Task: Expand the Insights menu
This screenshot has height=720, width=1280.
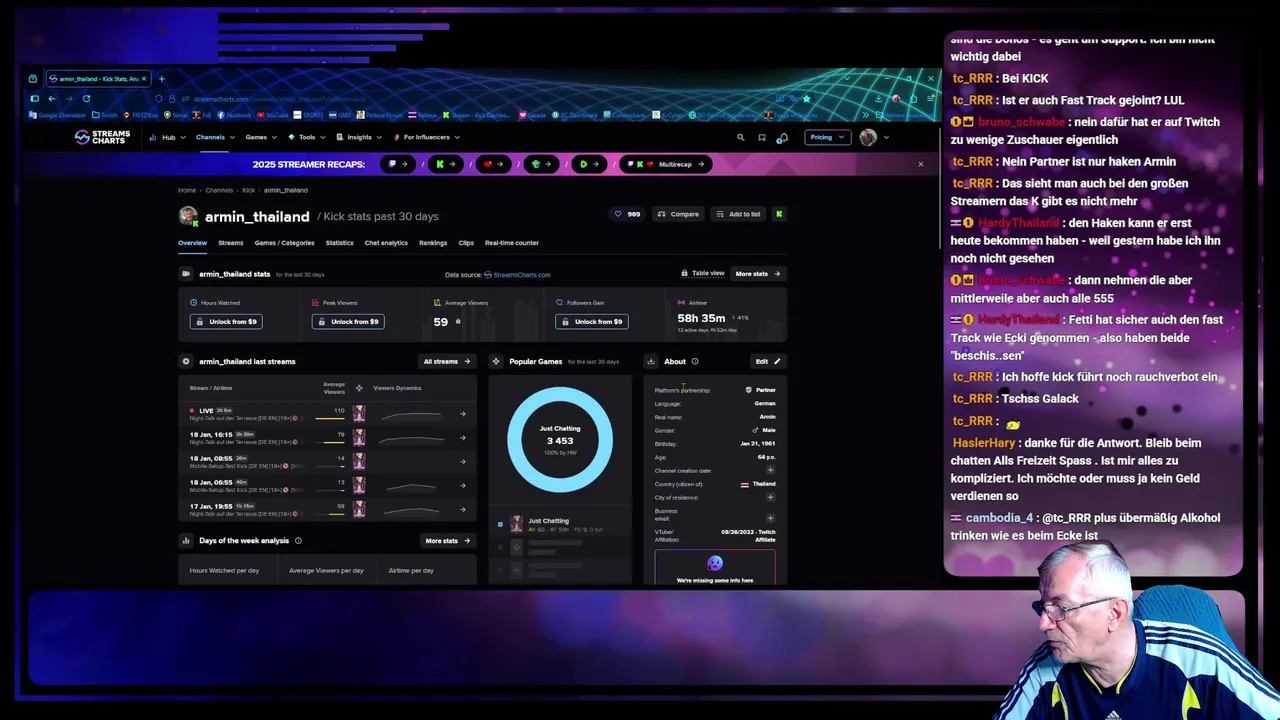Action: 359,137
